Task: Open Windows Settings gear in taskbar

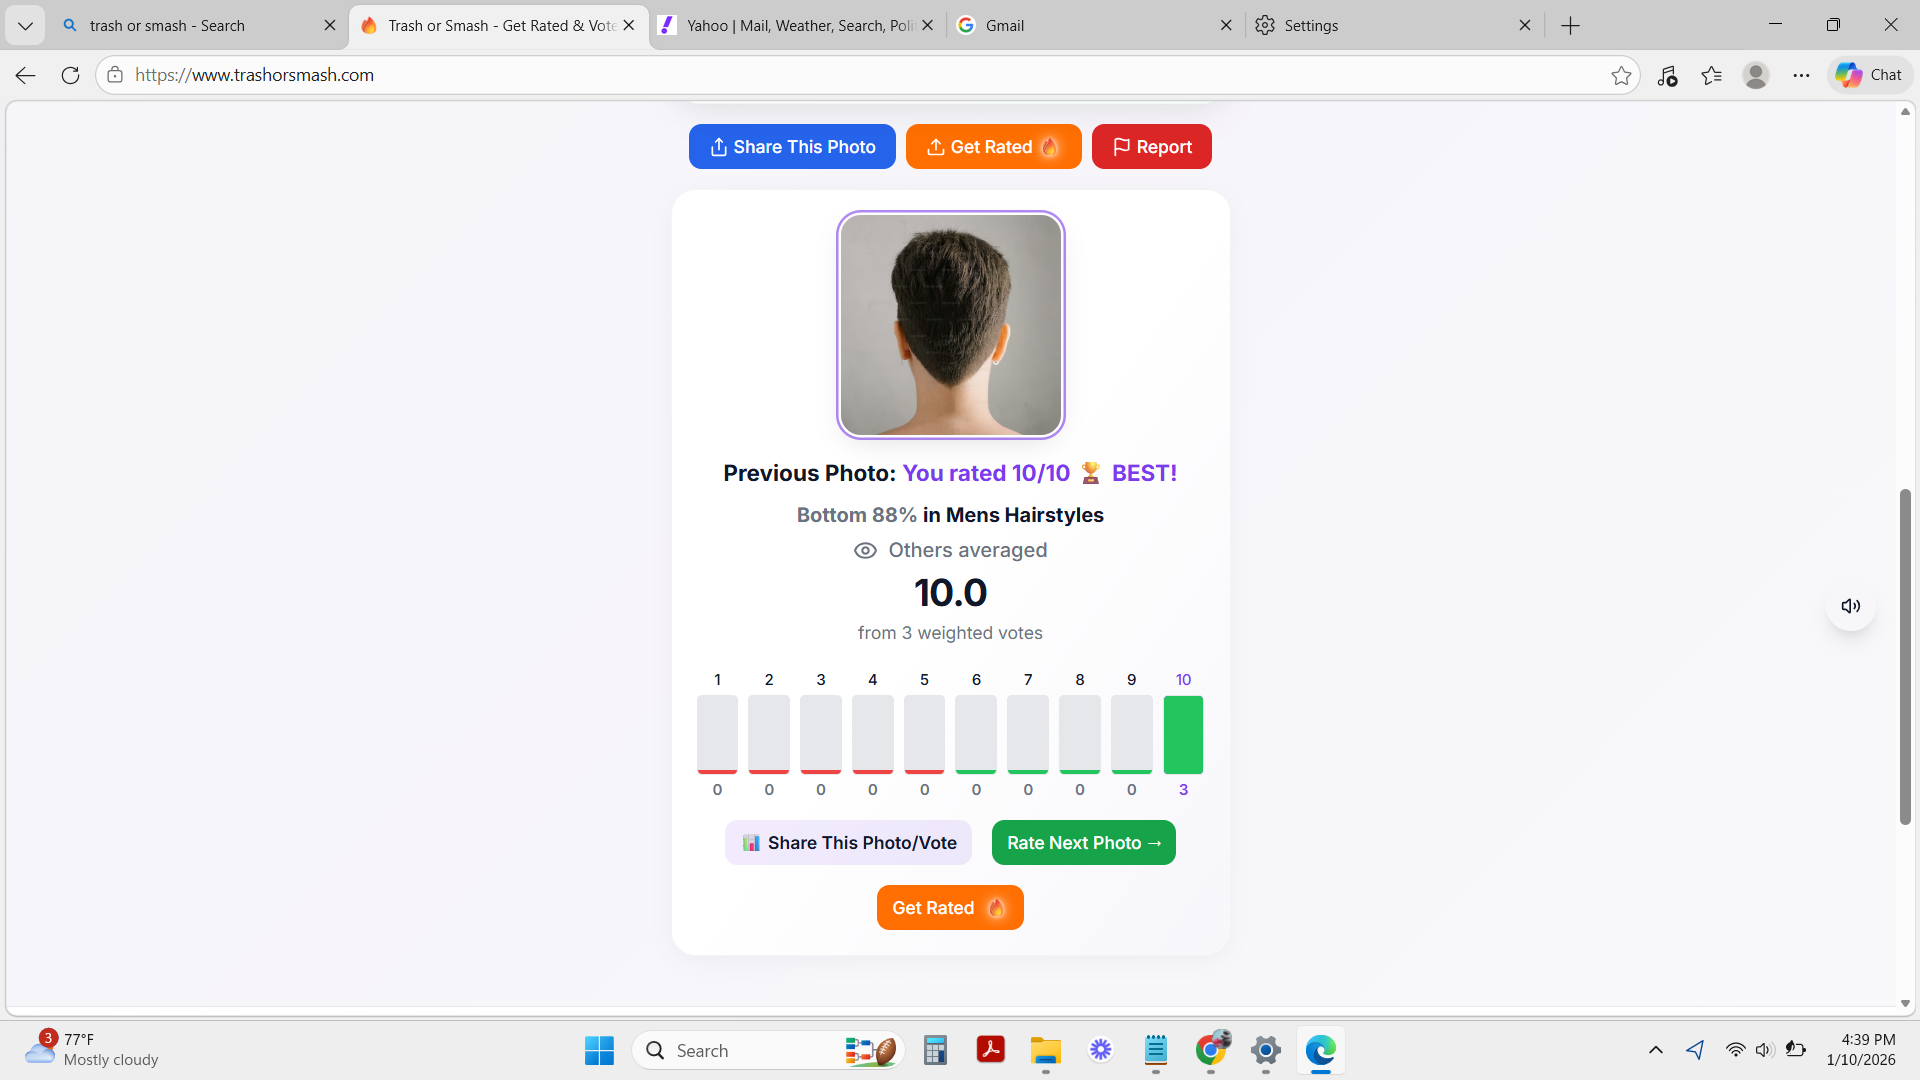Action: pos(1266,1051)
